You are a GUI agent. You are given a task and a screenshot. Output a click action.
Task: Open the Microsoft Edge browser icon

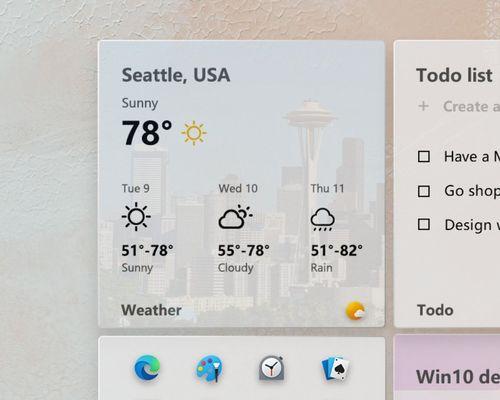[147, 368]
